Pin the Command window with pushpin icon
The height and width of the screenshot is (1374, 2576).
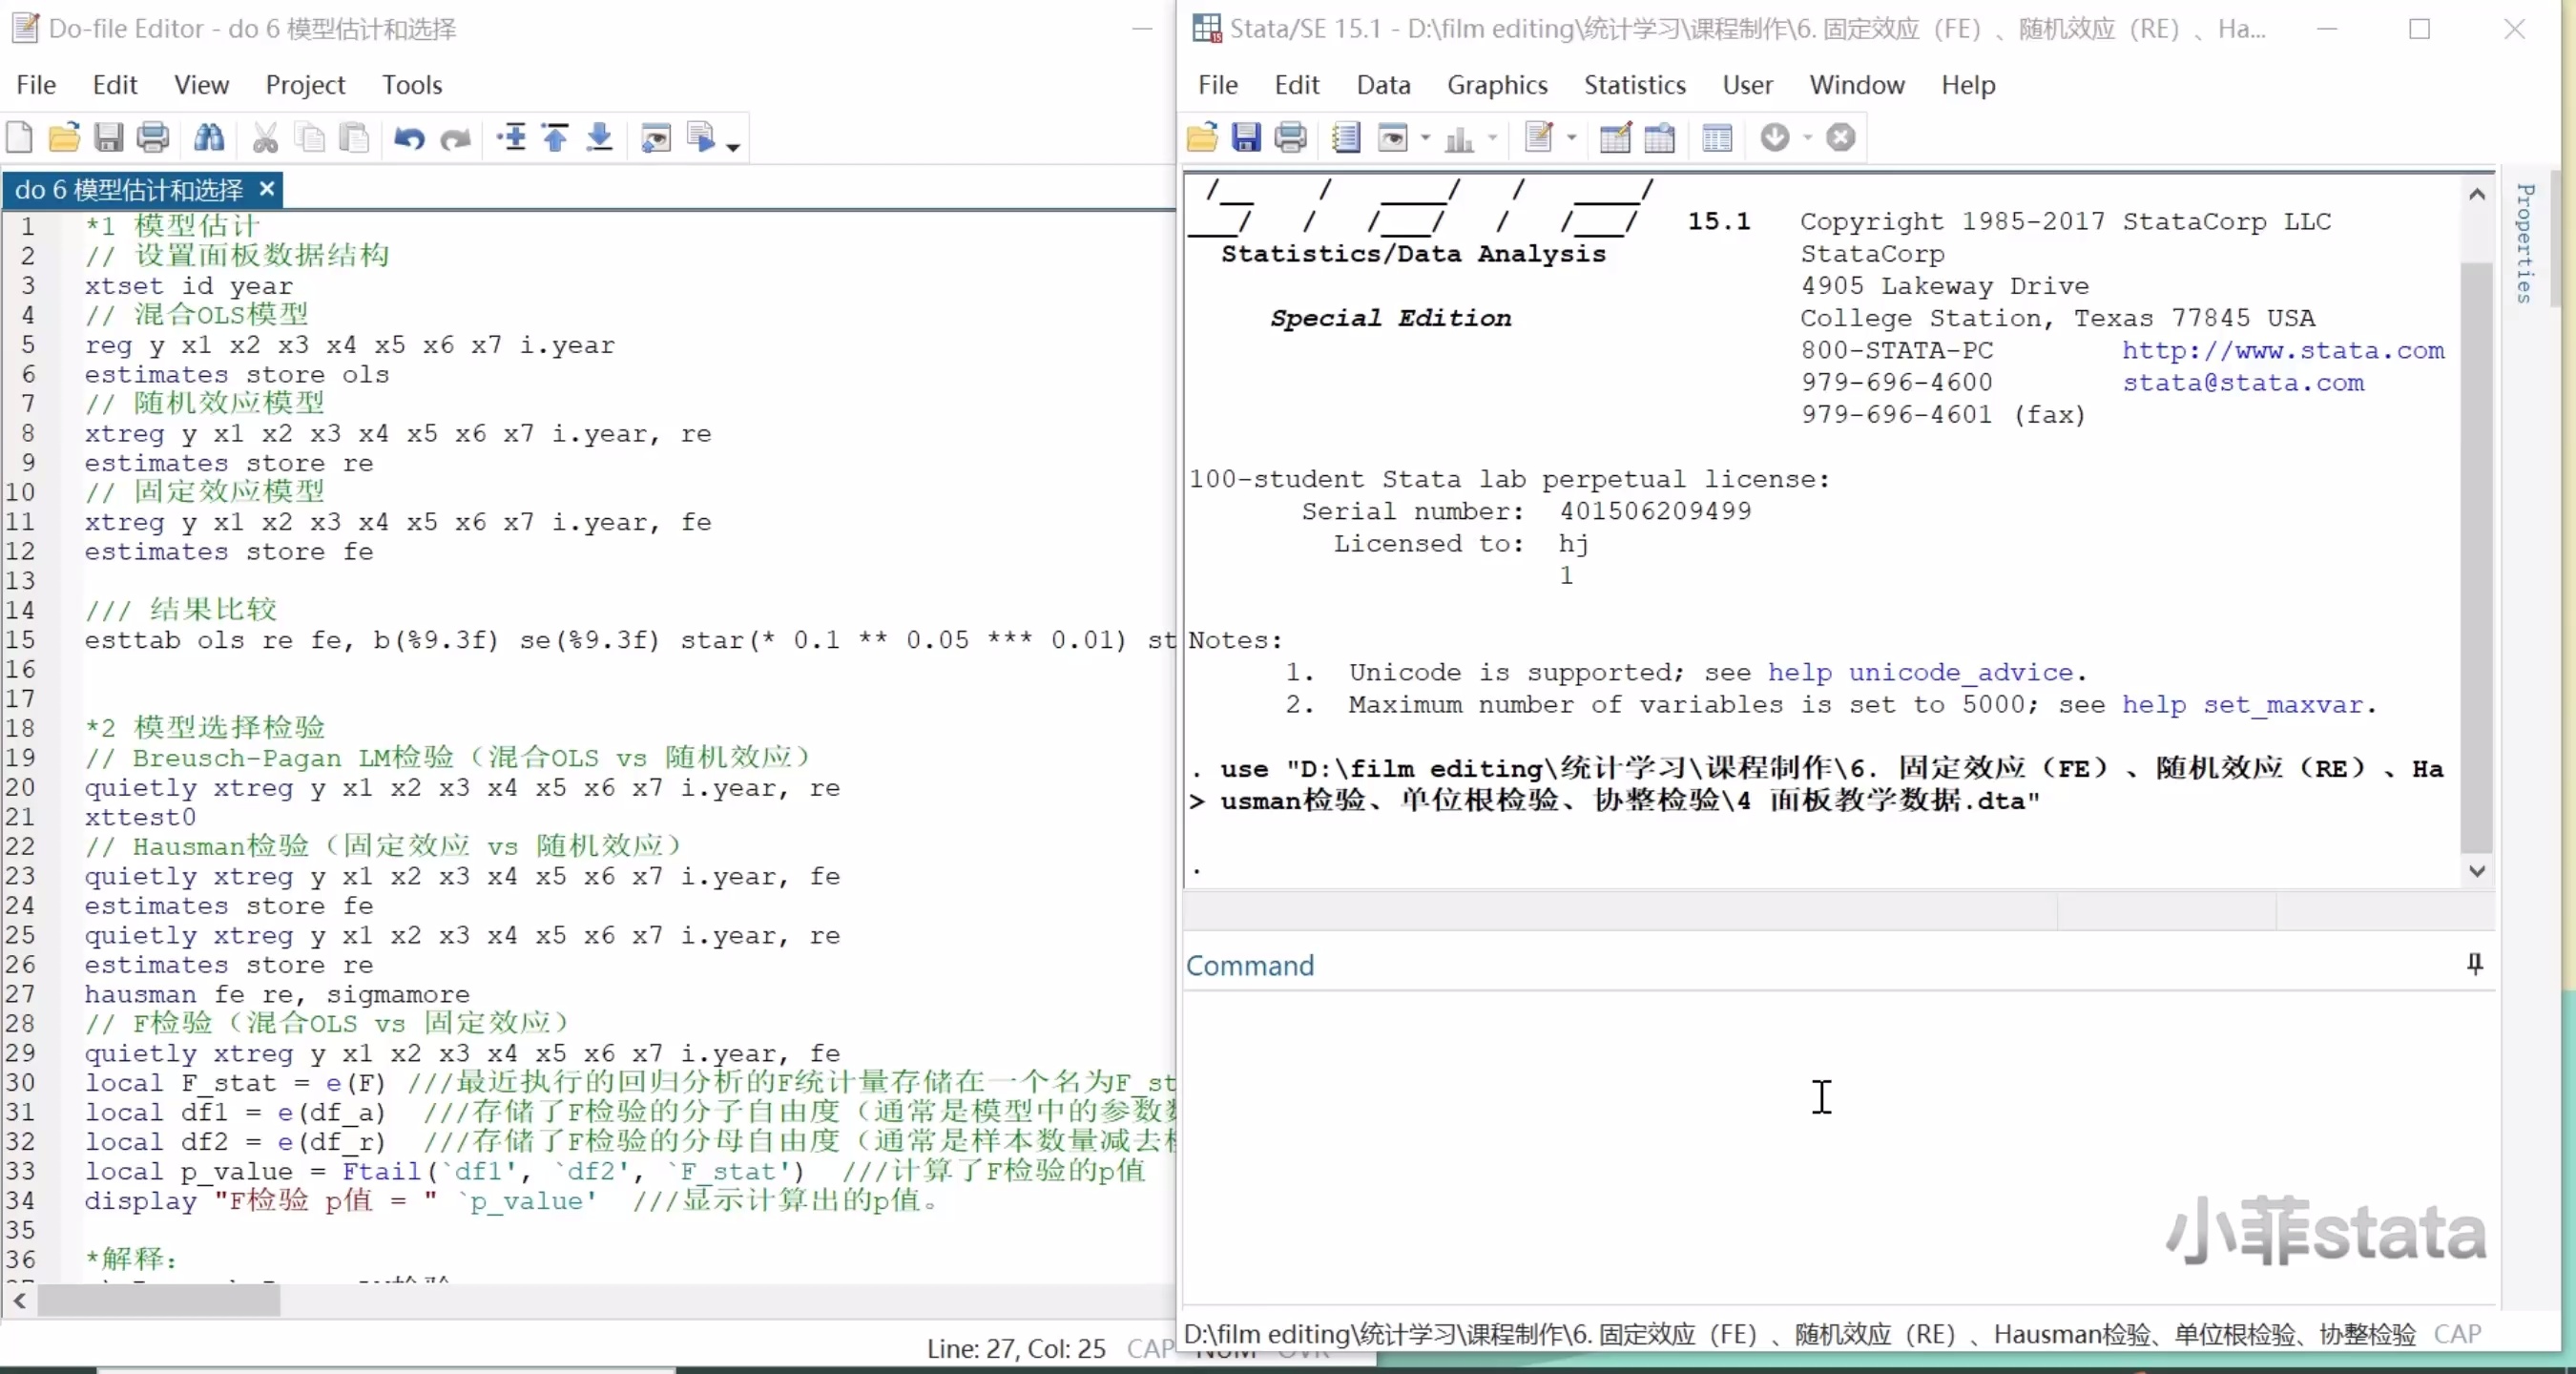click(2475, 964)
